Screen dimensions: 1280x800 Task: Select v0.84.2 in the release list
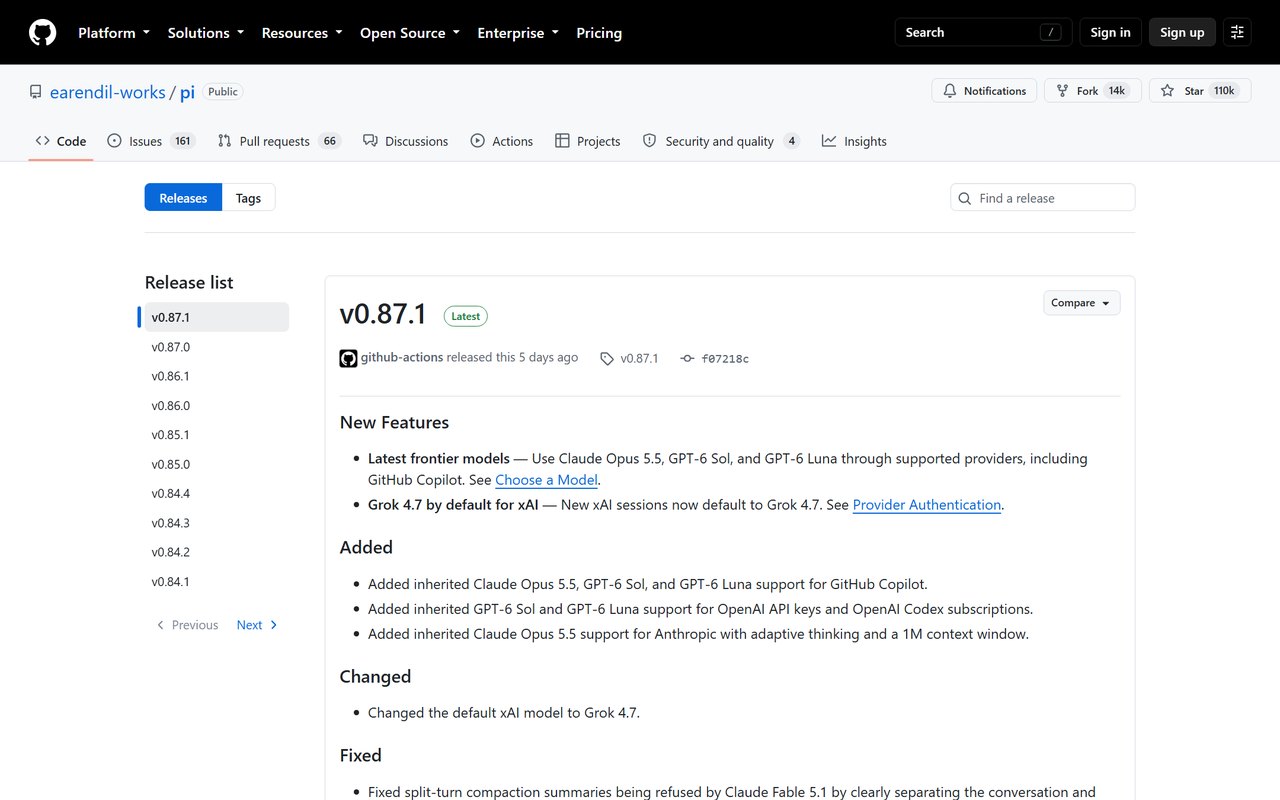217,552
